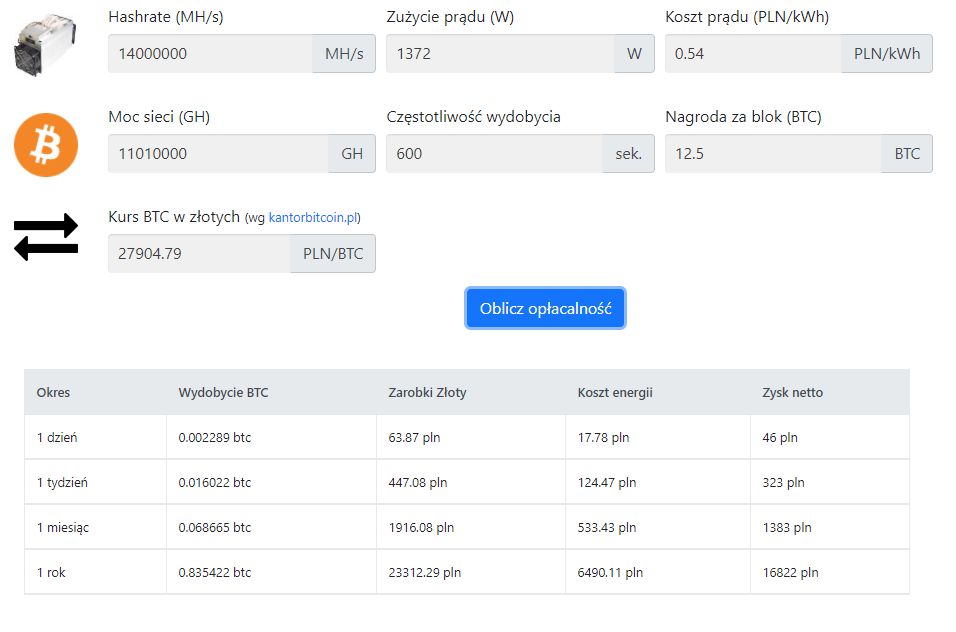Open the kantorbitcoin.pl link
The width and height of the screenshot is (956, 632).
pos(313,218)
